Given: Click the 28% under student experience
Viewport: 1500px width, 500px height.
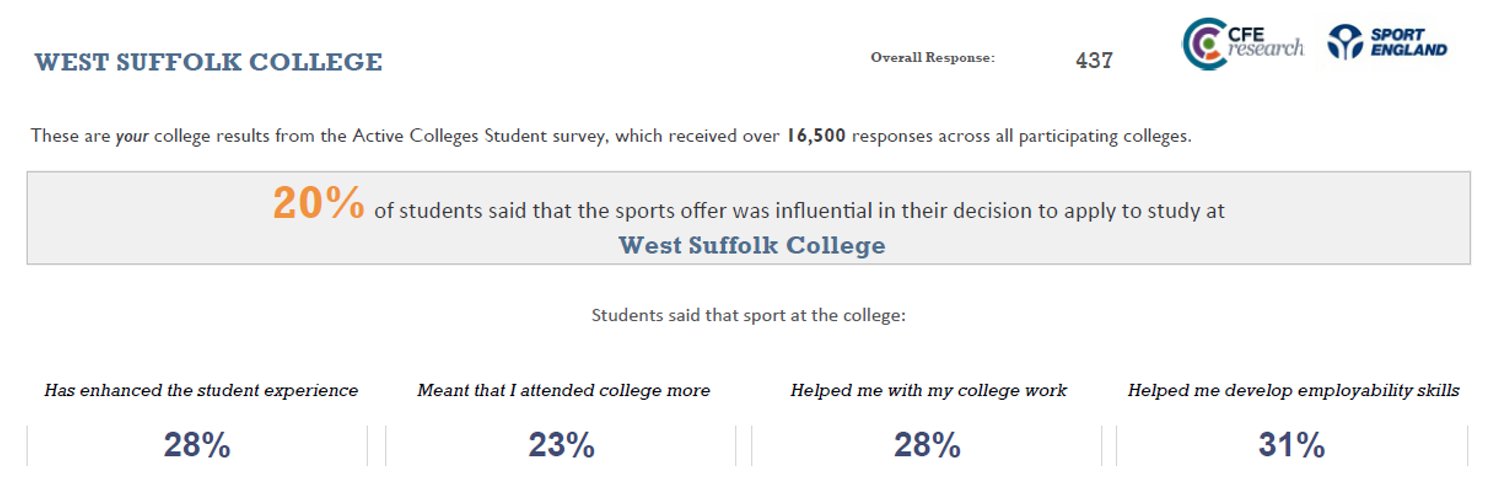Looking at the screenshot, I should (197, 445).
